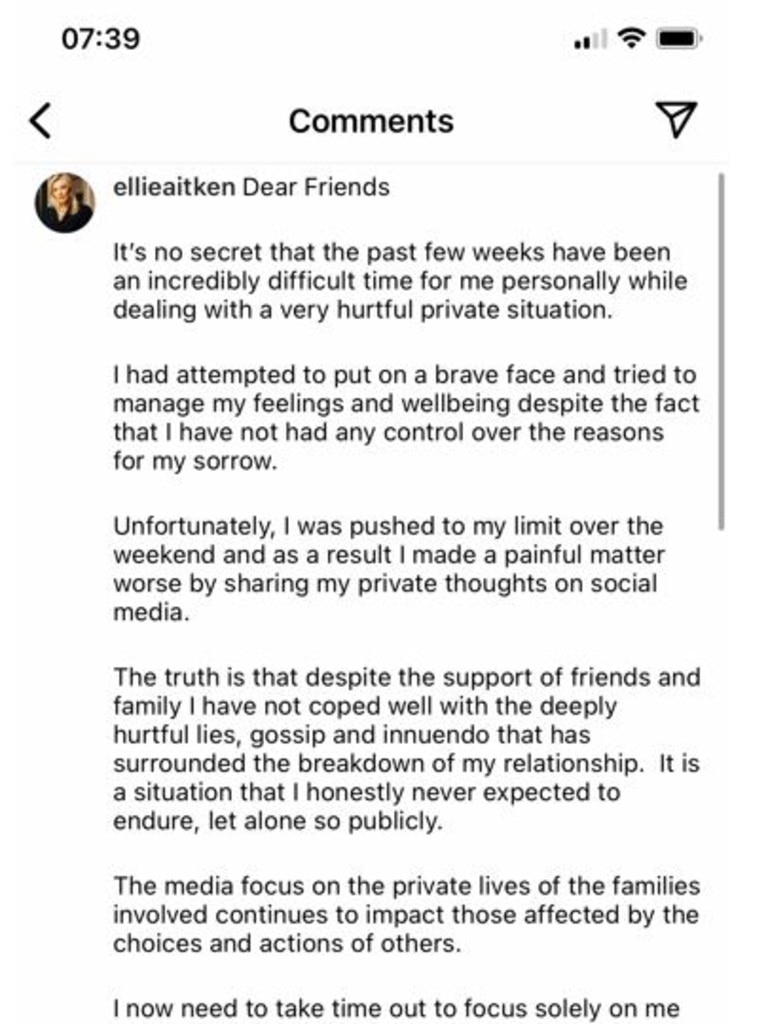The width and height of the screenshot is (768, 1024).
Task: Open ellieaitken's profile picture
Action: coord(65,202)
